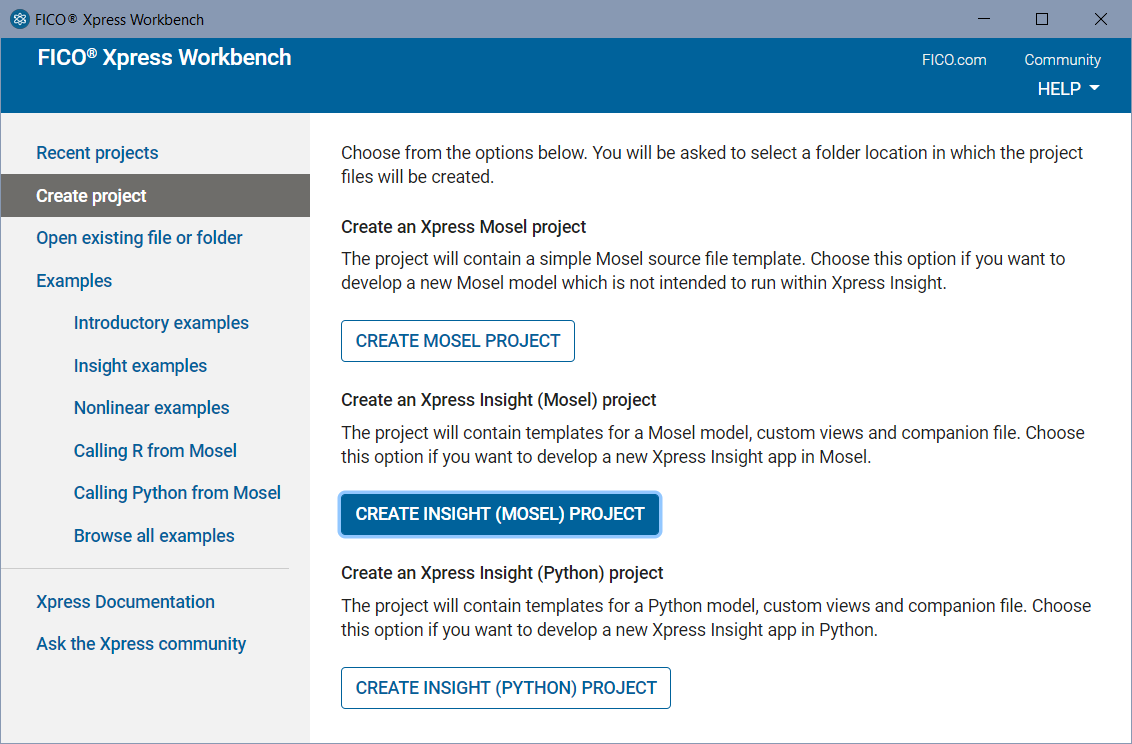Select the Create project sidebar item

coord(91,196)
